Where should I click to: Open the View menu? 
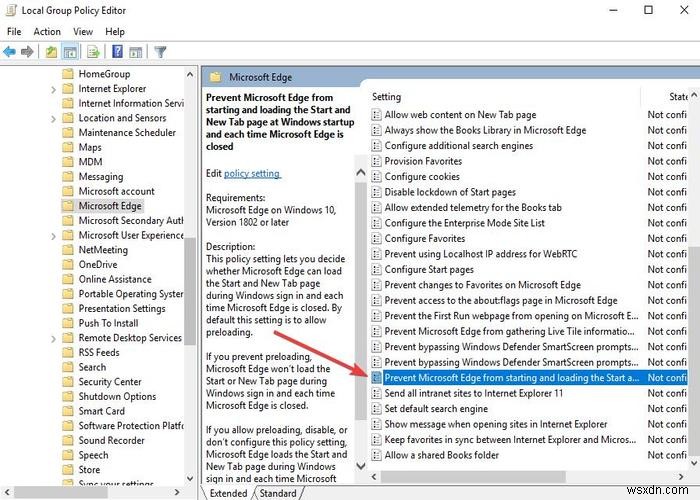click(x=83, y=32)
